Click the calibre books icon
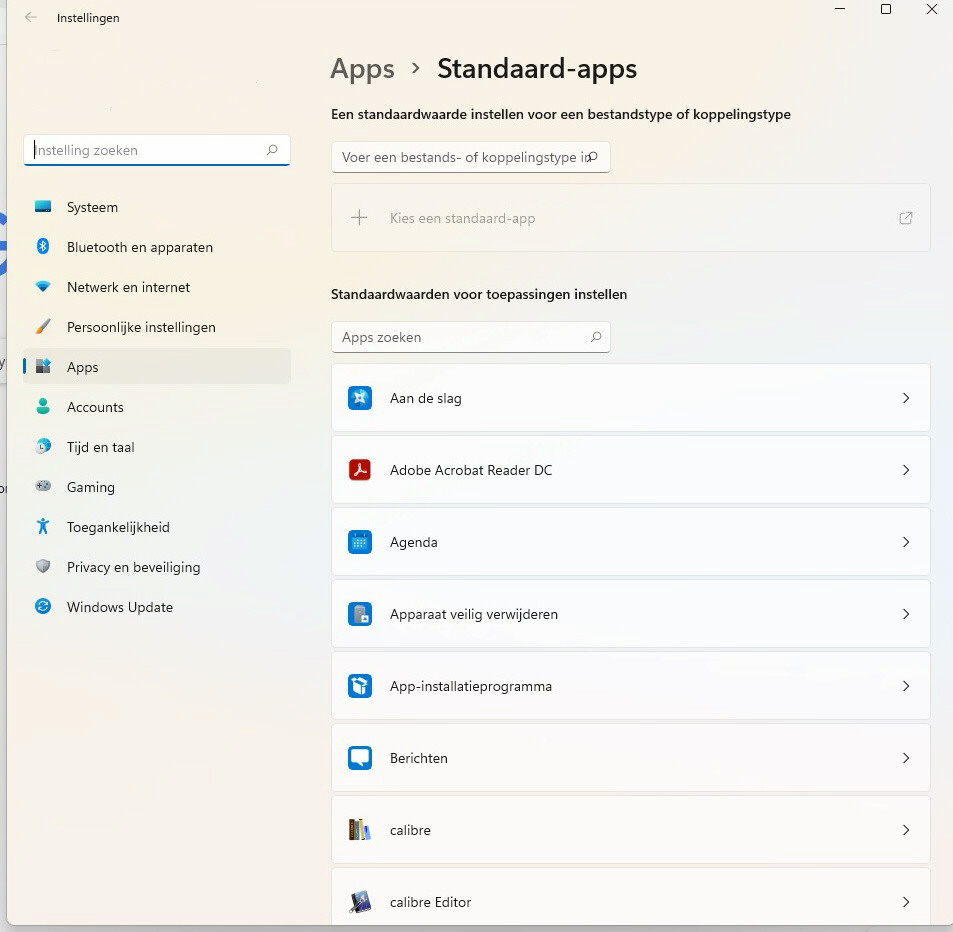The height and width of the screenshot is (932, 953). [360, 830]
